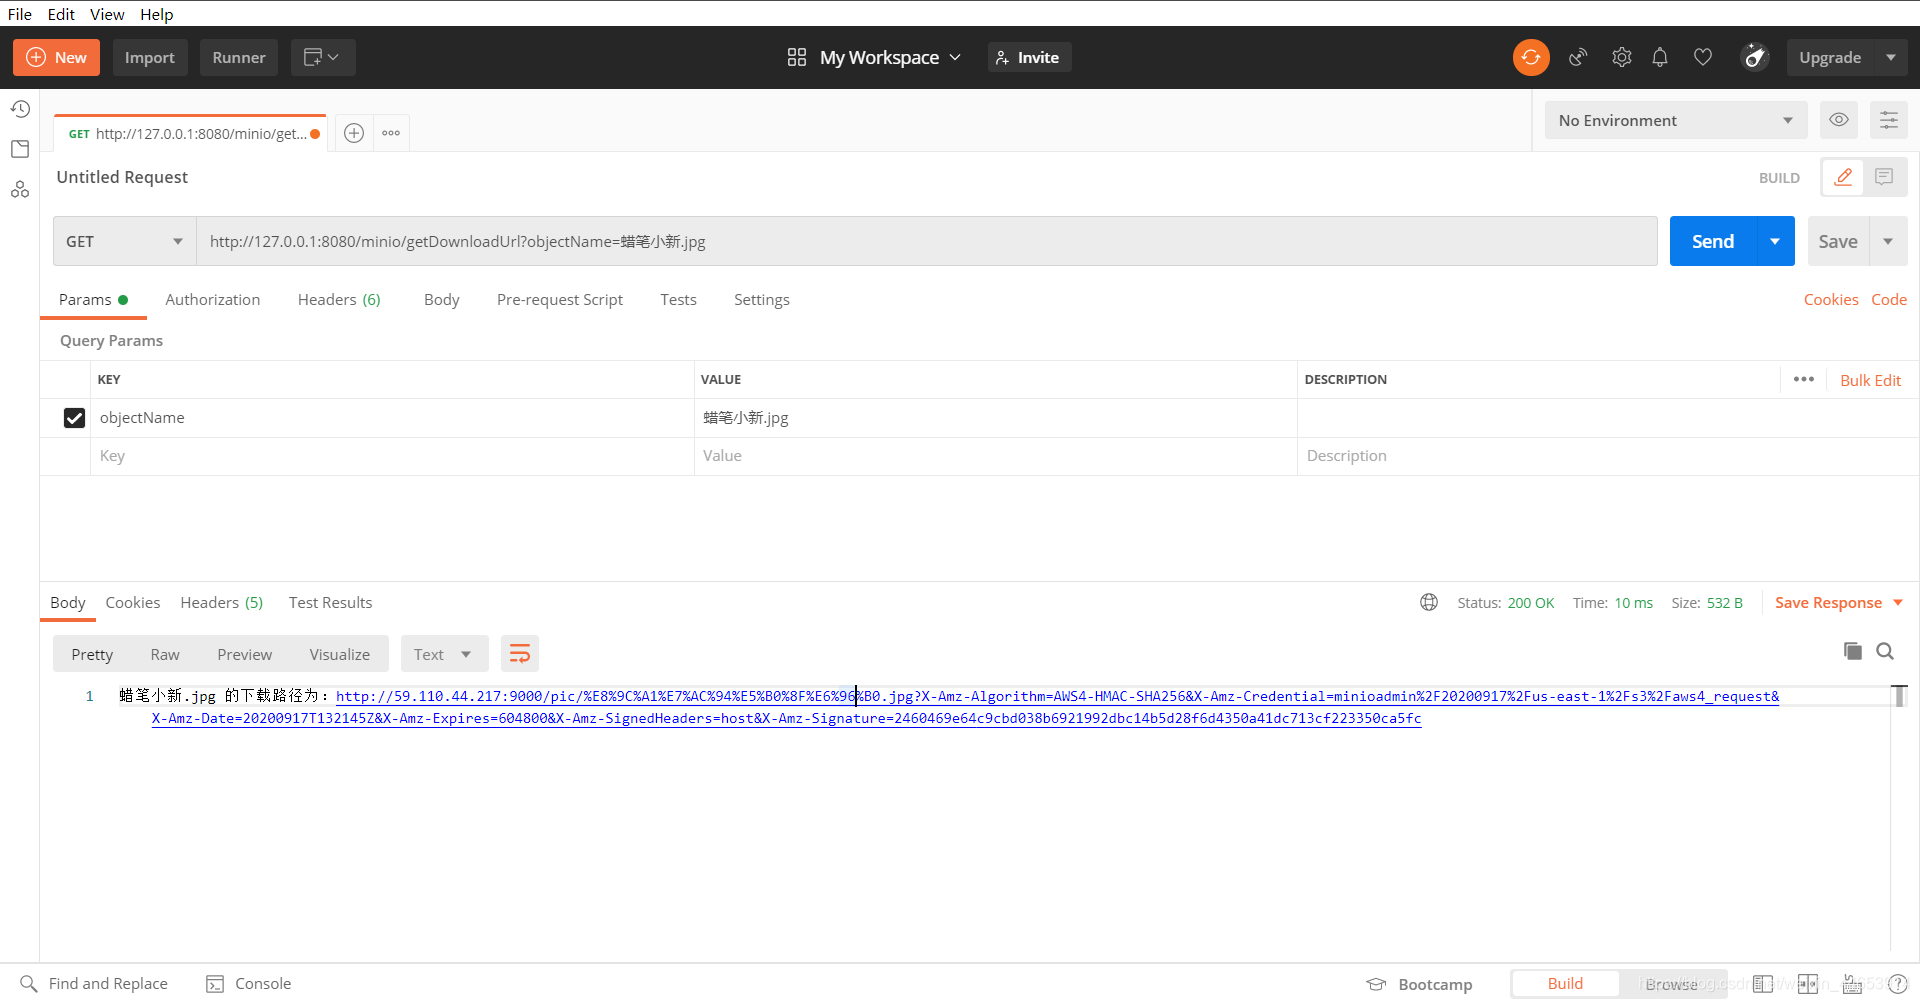The image size is (1920, 1002).
Task: Click the orange New button
Action: (x=56, y=58)
